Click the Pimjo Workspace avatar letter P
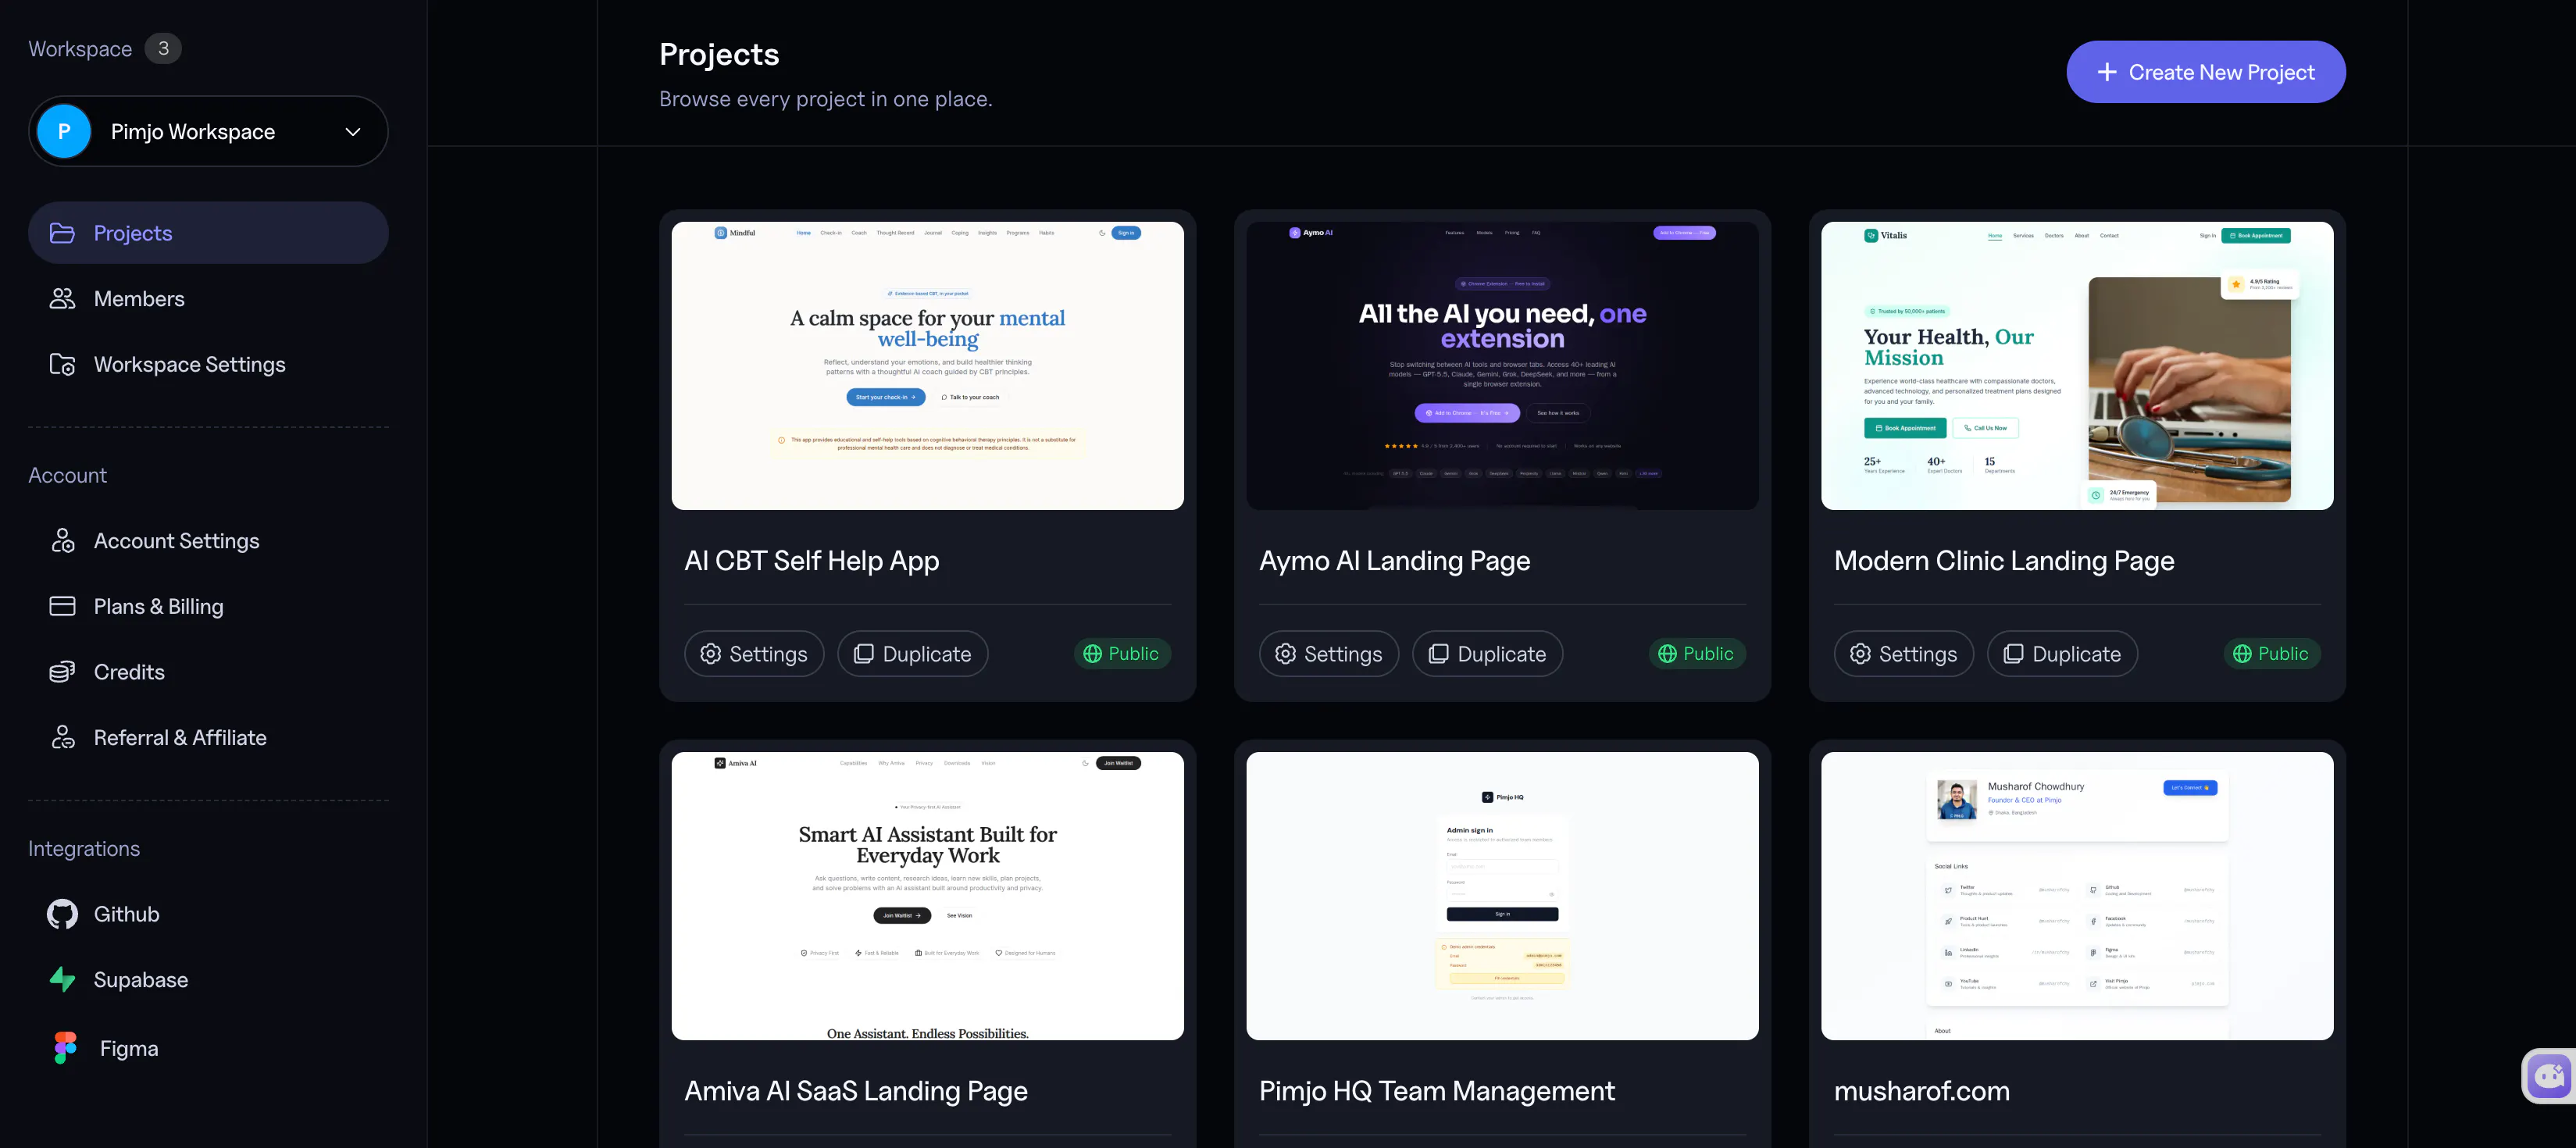Viewport: 2576px width, 1148px height. coord(64,131)
